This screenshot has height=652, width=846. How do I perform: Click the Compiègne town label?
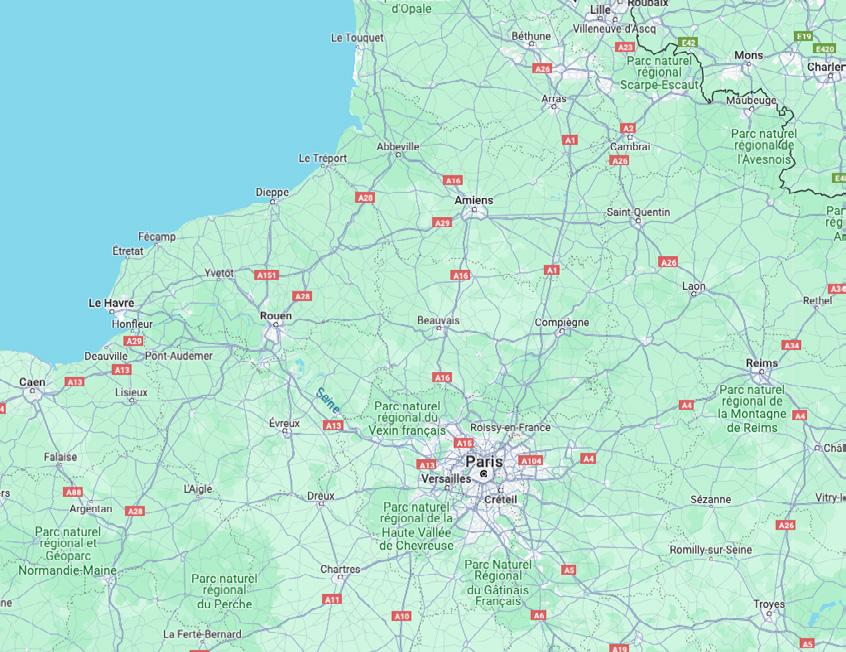pos(562,322)
